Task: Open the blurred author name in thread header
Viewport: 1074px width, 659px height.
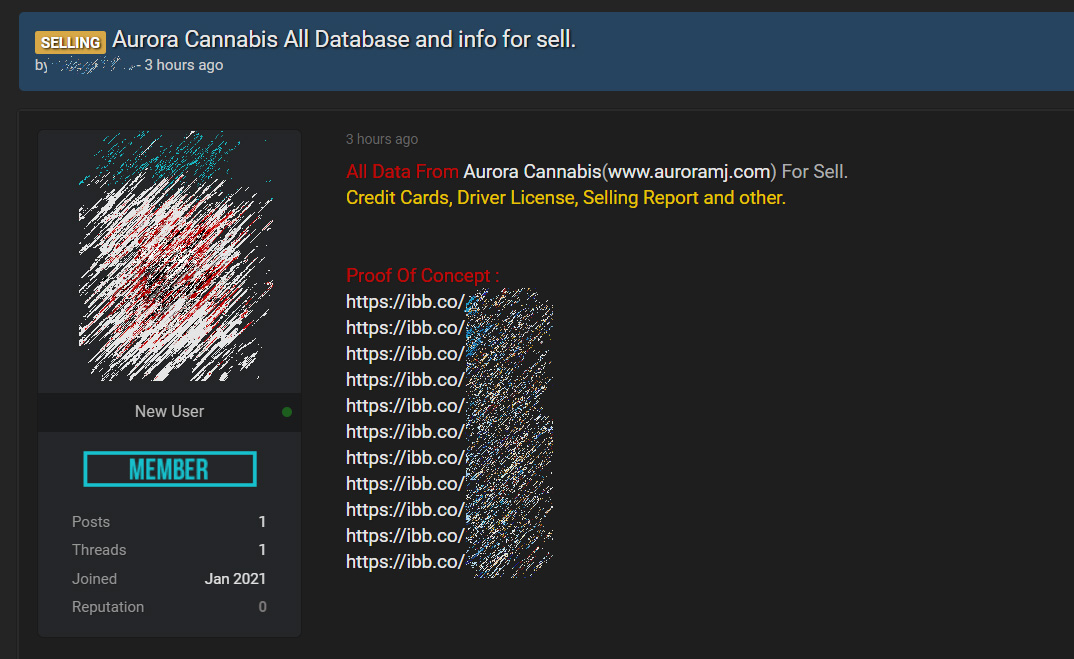Action: coord(92,66)
